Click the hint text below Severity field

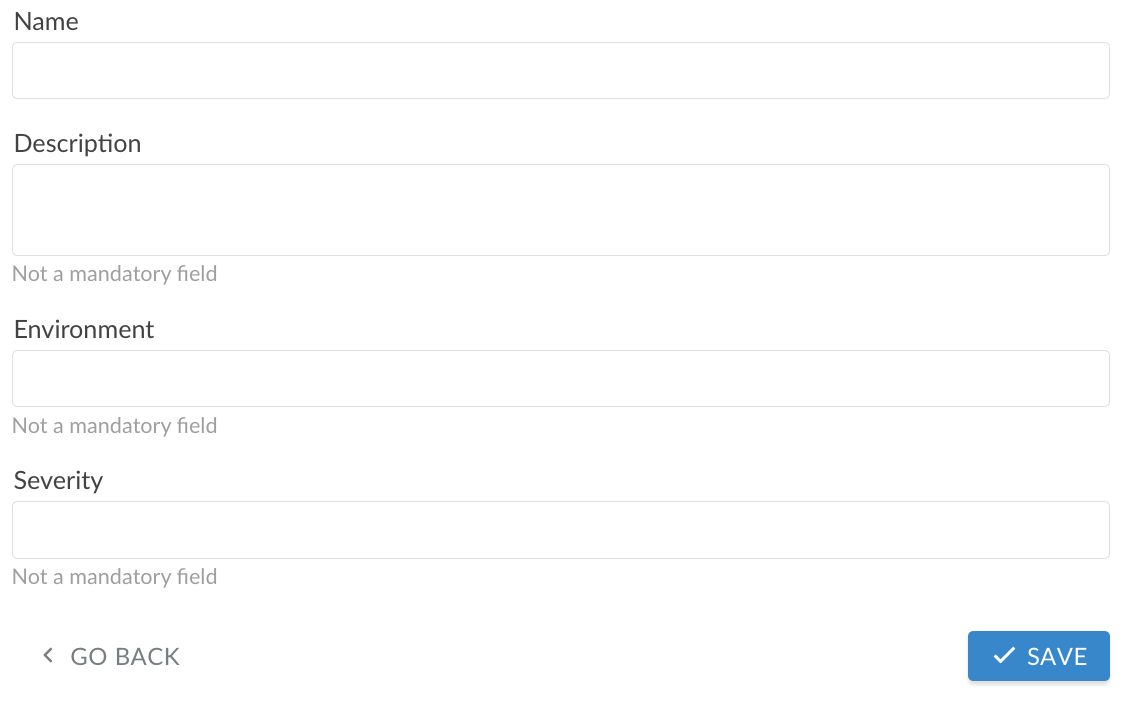114,577
